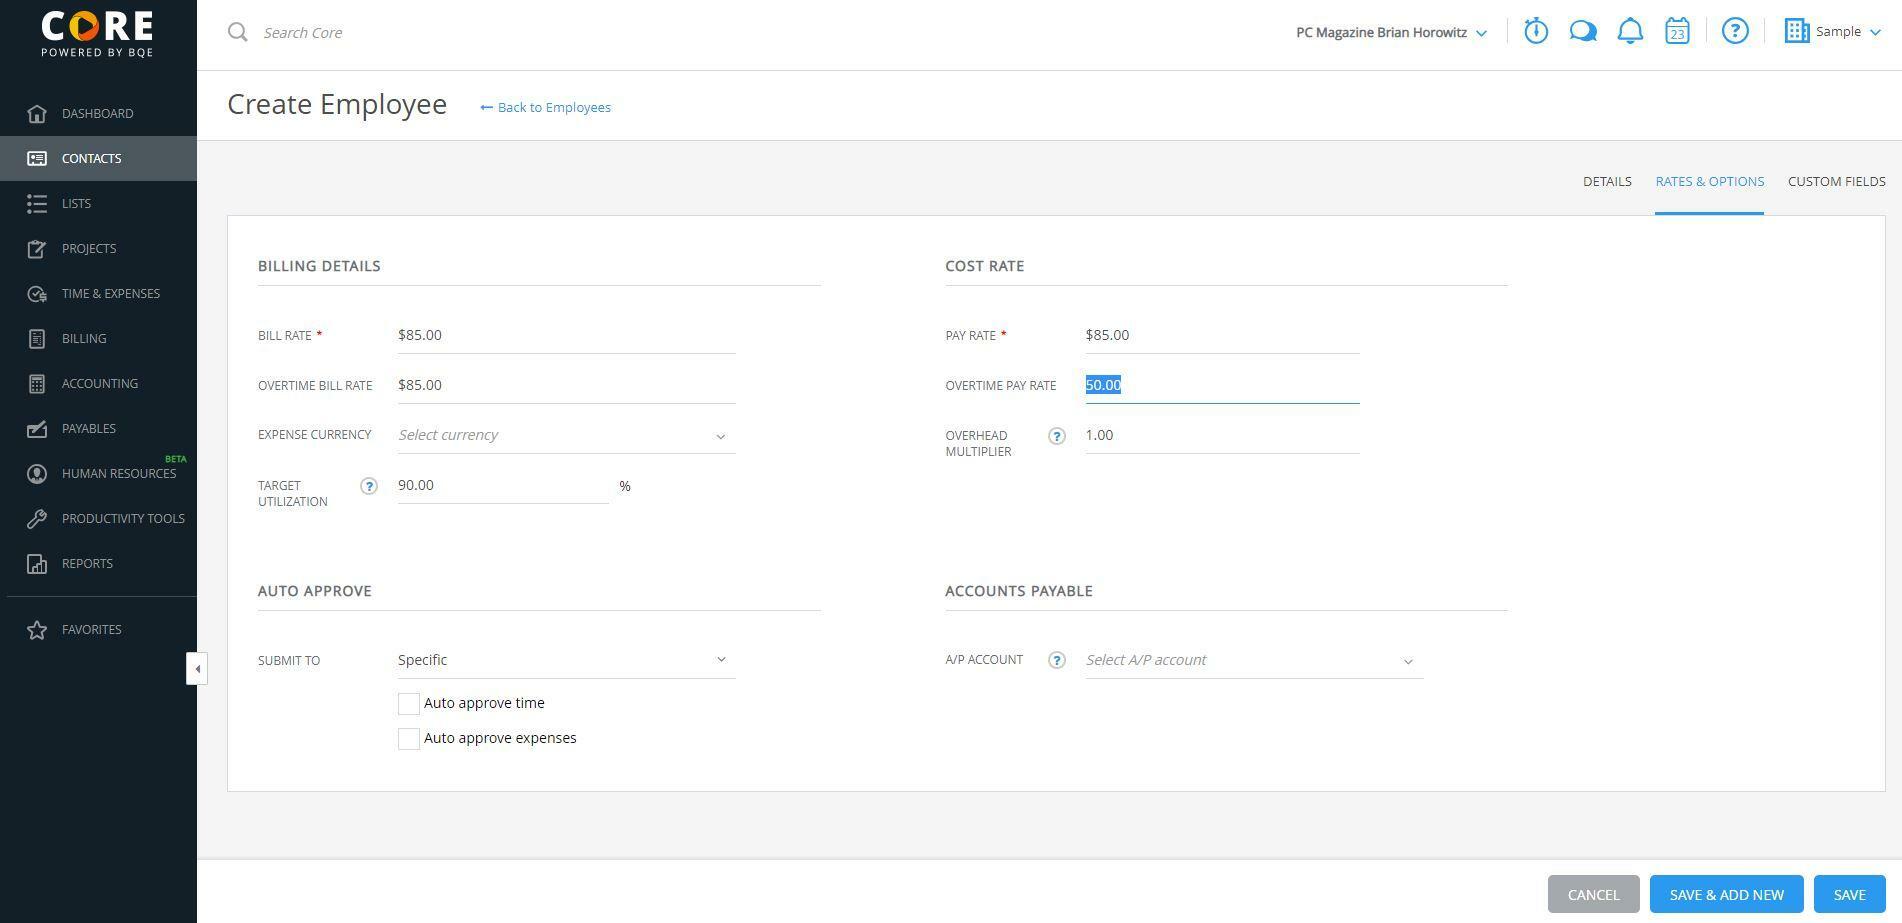
Task: Collapse the left sidebar panel
Action: (197, 669)
